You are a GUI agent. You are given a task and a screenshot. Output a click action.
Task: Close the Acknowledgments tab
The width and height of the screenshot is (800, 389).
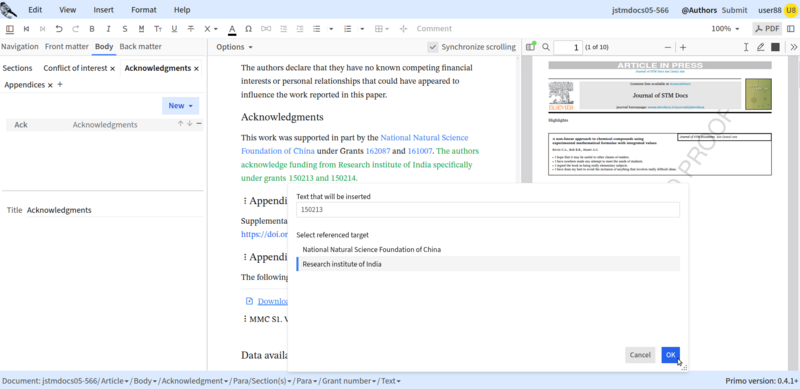(196, 68)
